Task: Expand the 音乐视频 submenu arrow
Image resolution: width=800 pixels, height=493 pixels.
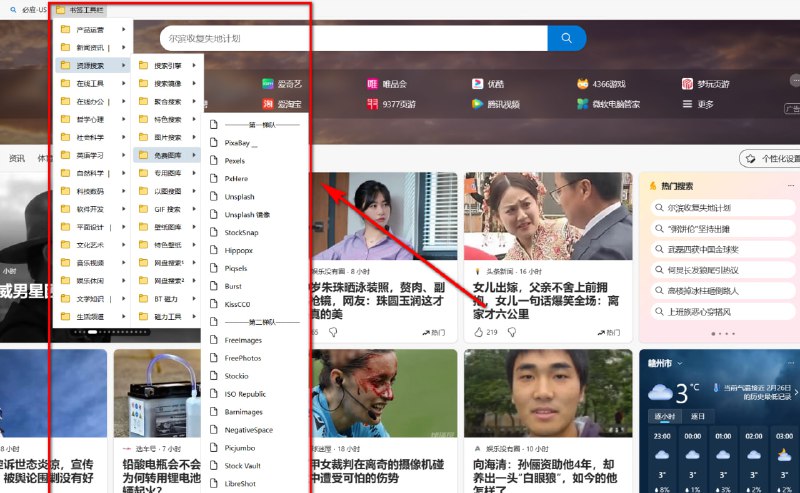Action: (123, 262)
